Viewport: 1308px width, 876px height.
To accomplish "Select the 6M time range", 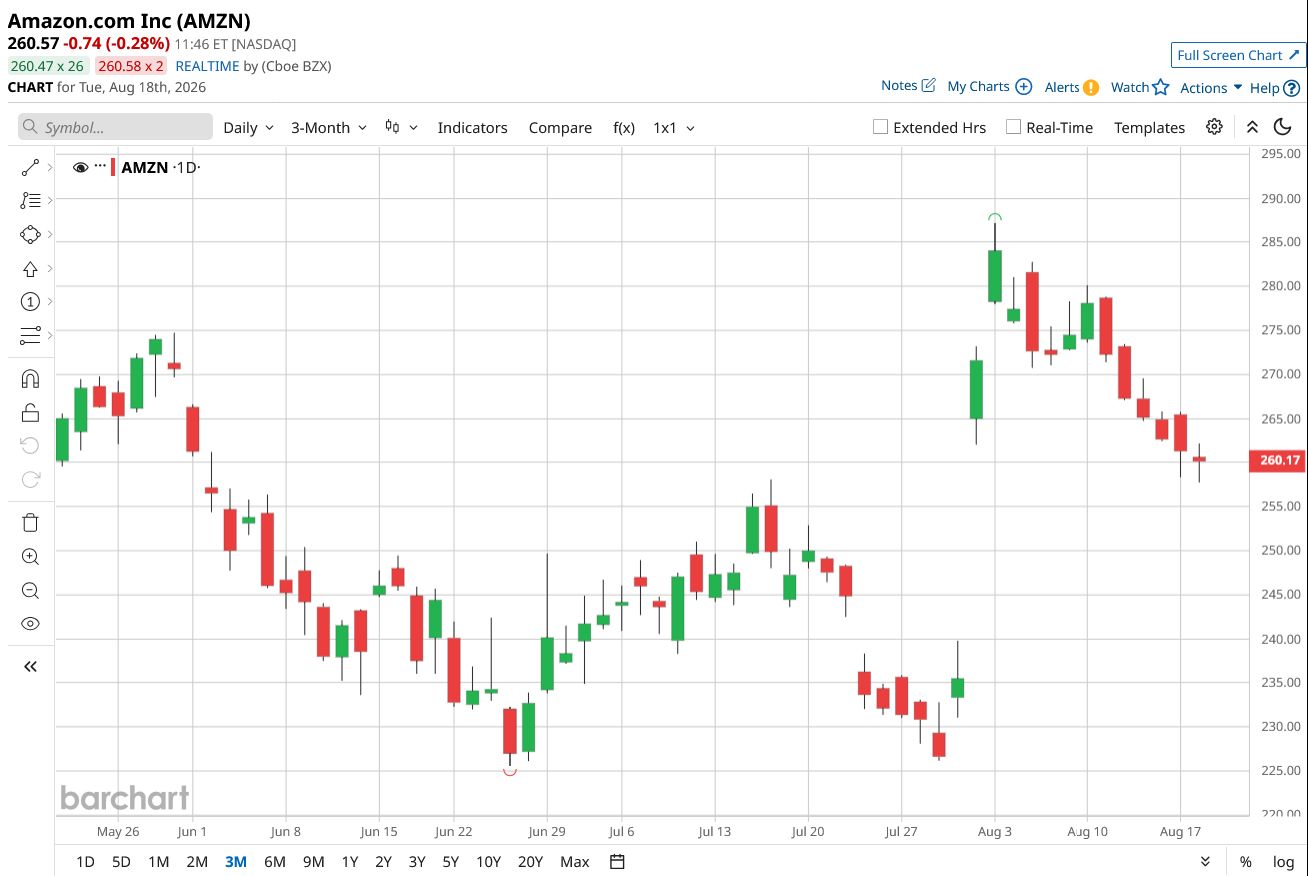I will 275,862.
